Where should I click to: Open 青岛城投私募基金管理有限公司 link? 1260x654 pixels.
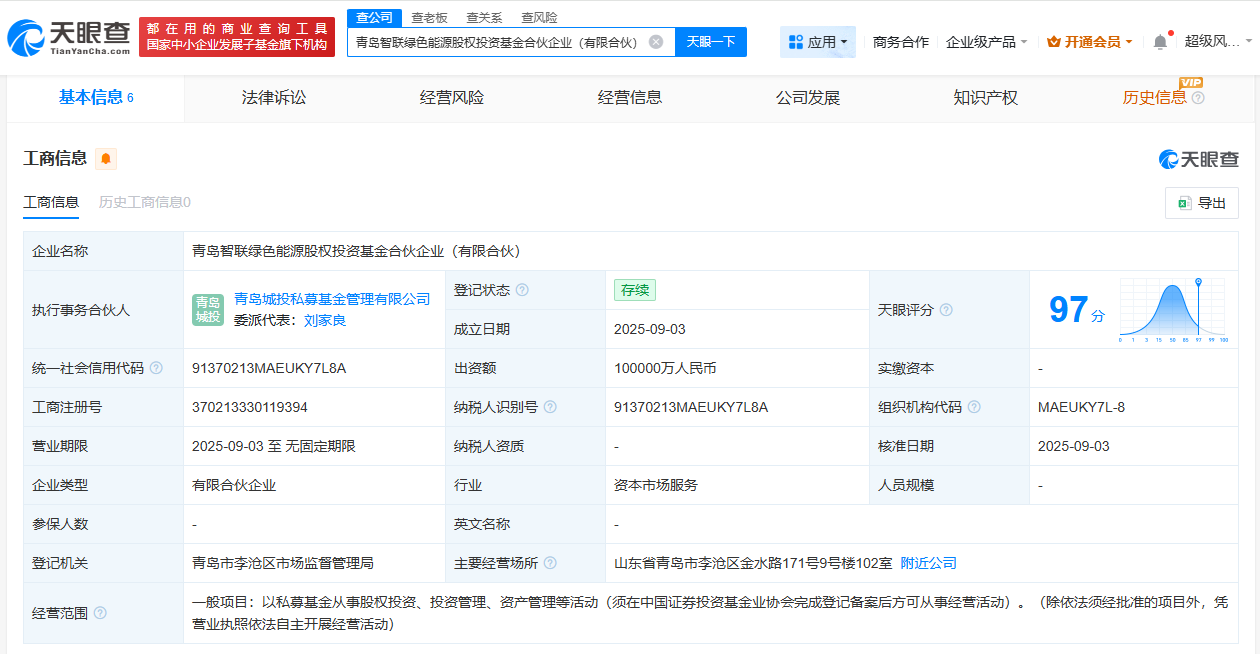pos(332,299)
